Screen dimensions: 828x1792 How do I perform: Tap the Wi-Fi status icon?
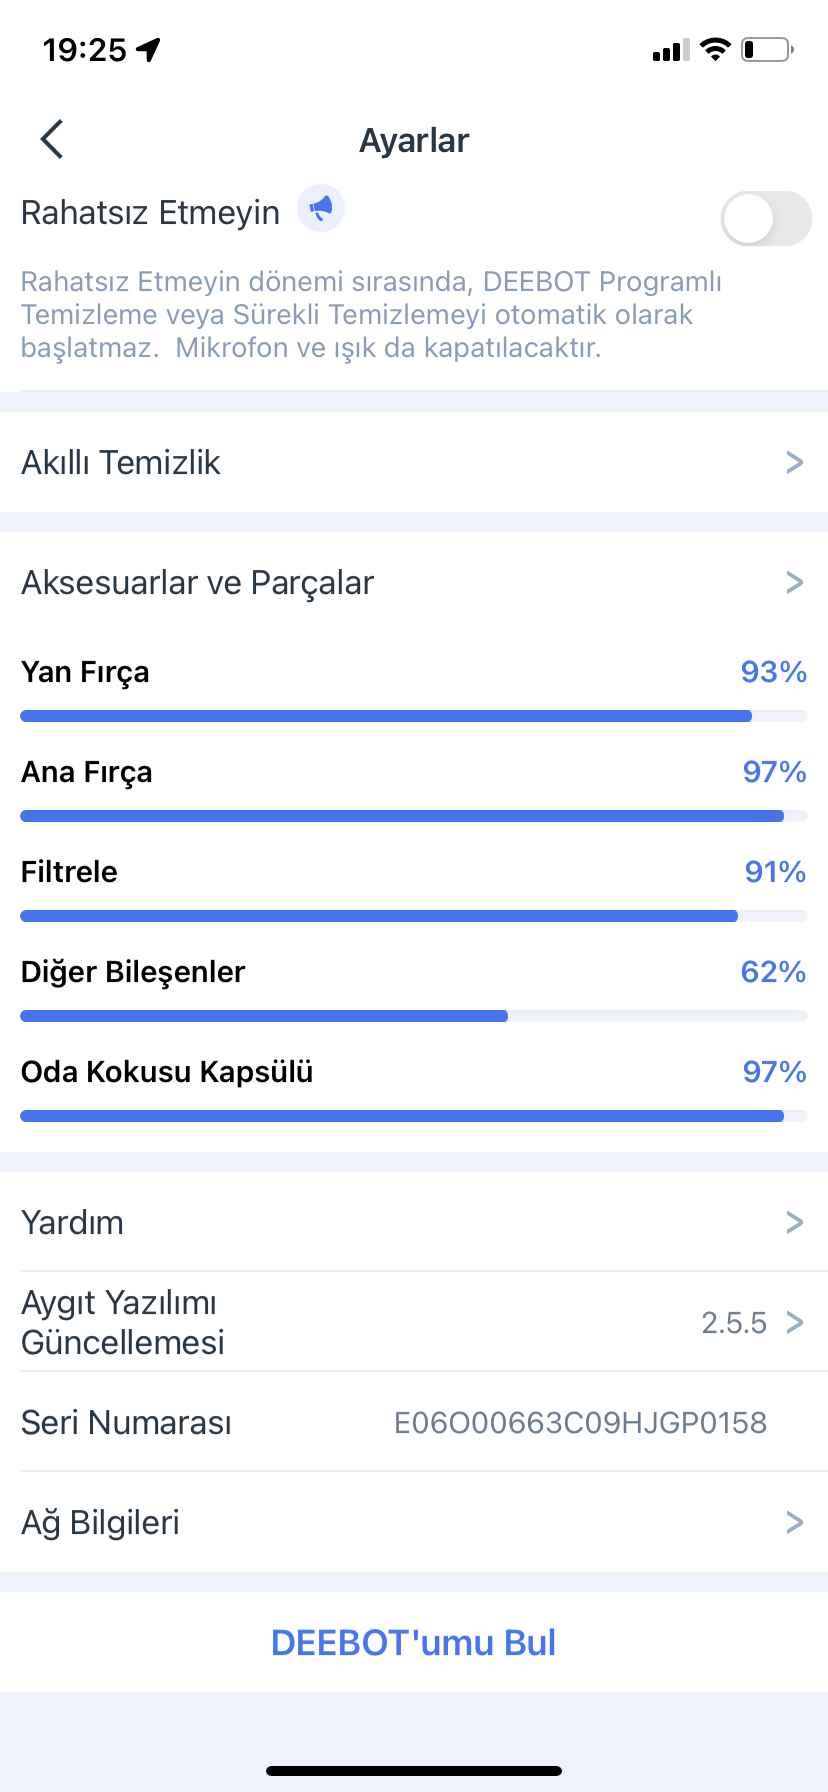tap(716, 49)
